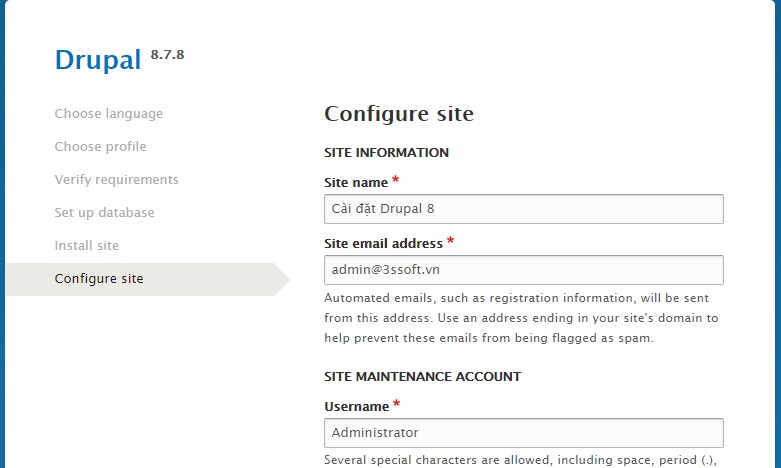
Task: Select the Choose language step
Action: point(109,114)
